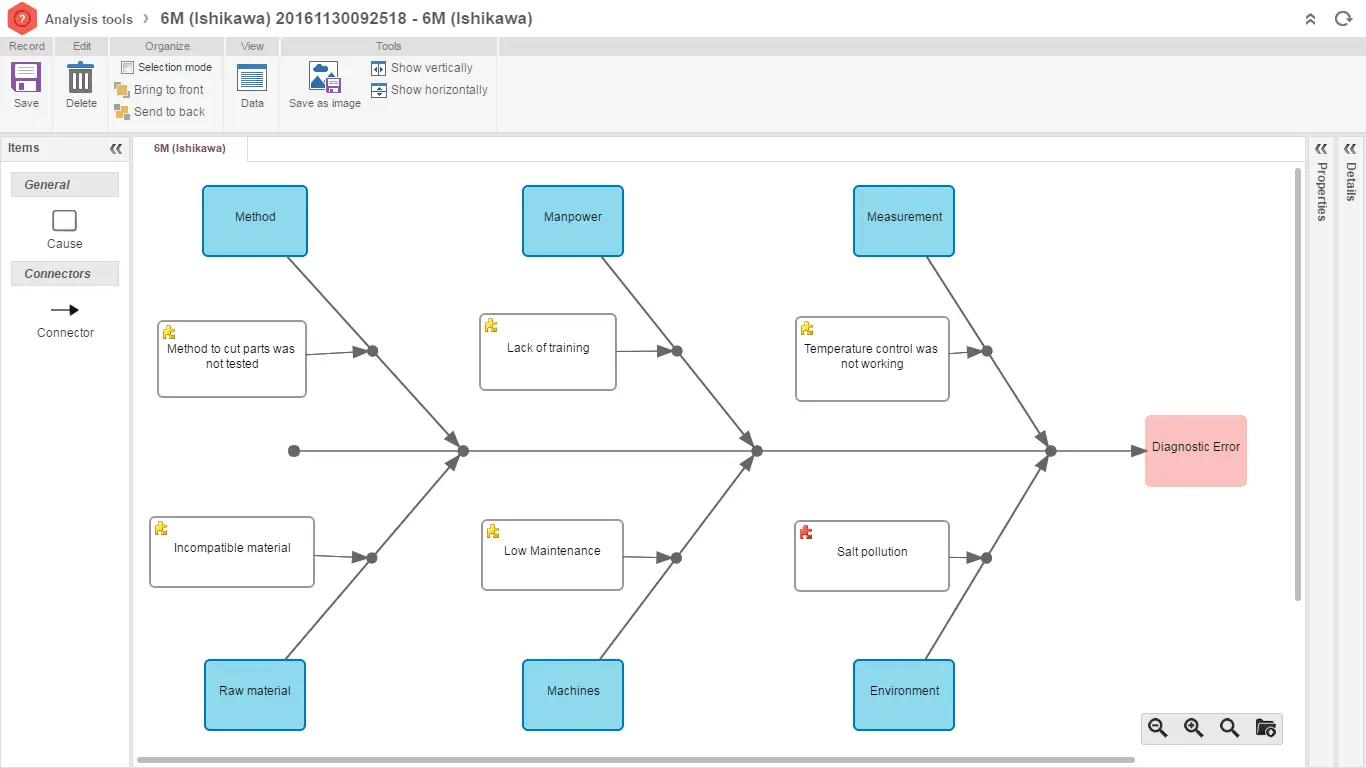Screen dimensions: 1366x768
Task: Click the folder icon next to zoom tools
Action: [x=1265, y=728]
